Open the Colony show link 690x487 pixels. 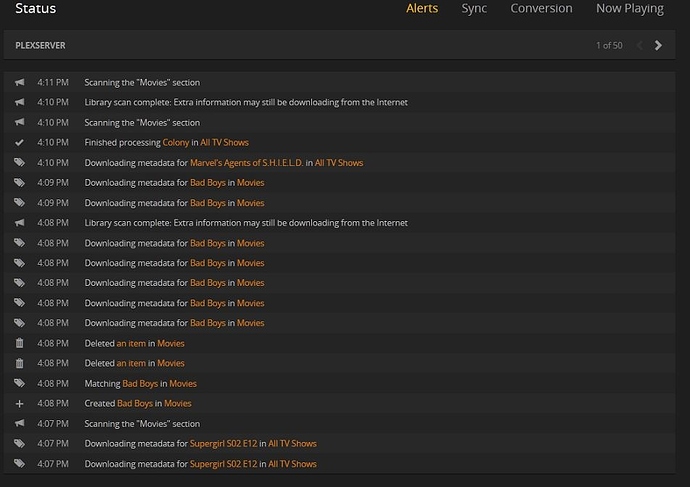pyautogui.click(x=176, y=142)
